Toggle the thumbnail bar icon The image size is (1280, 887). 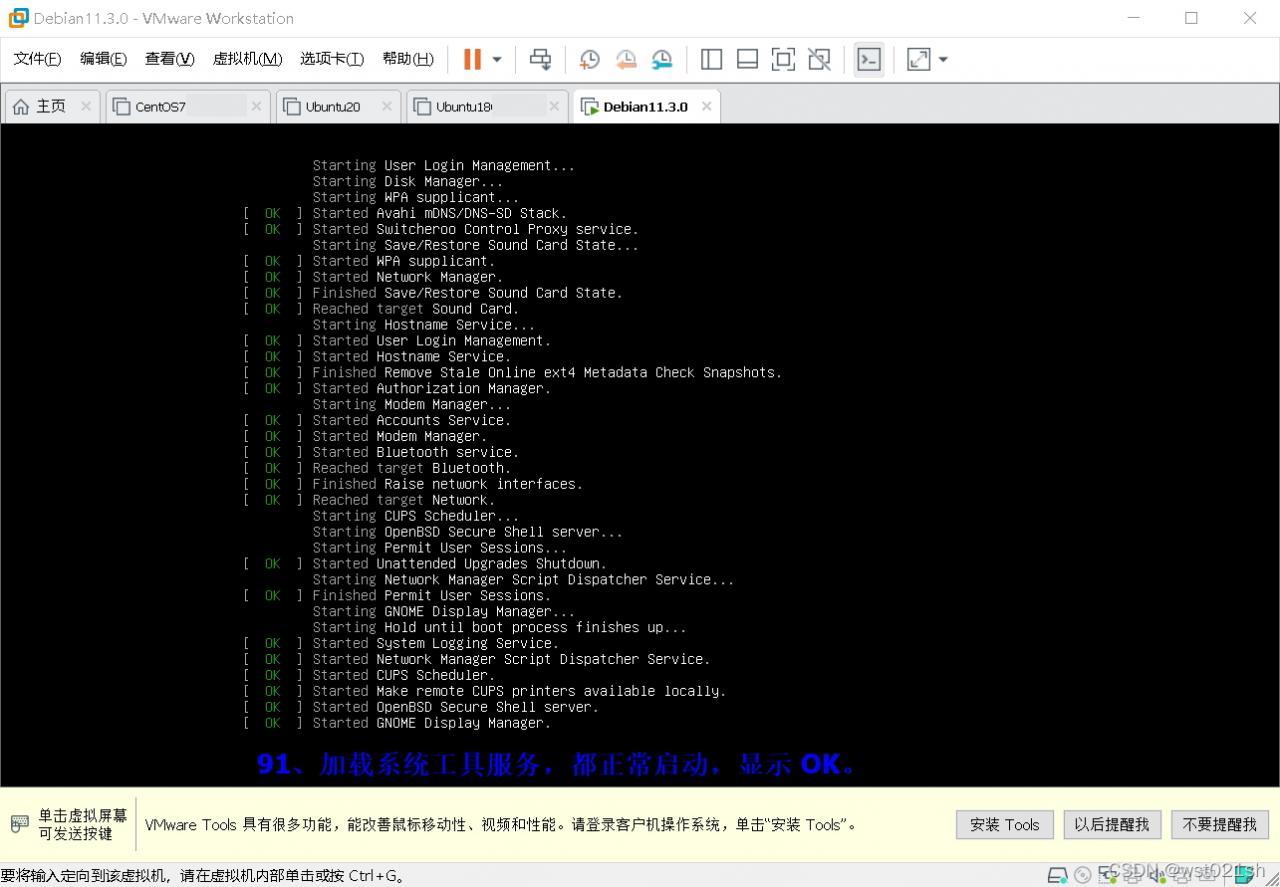tap(747, 59)
